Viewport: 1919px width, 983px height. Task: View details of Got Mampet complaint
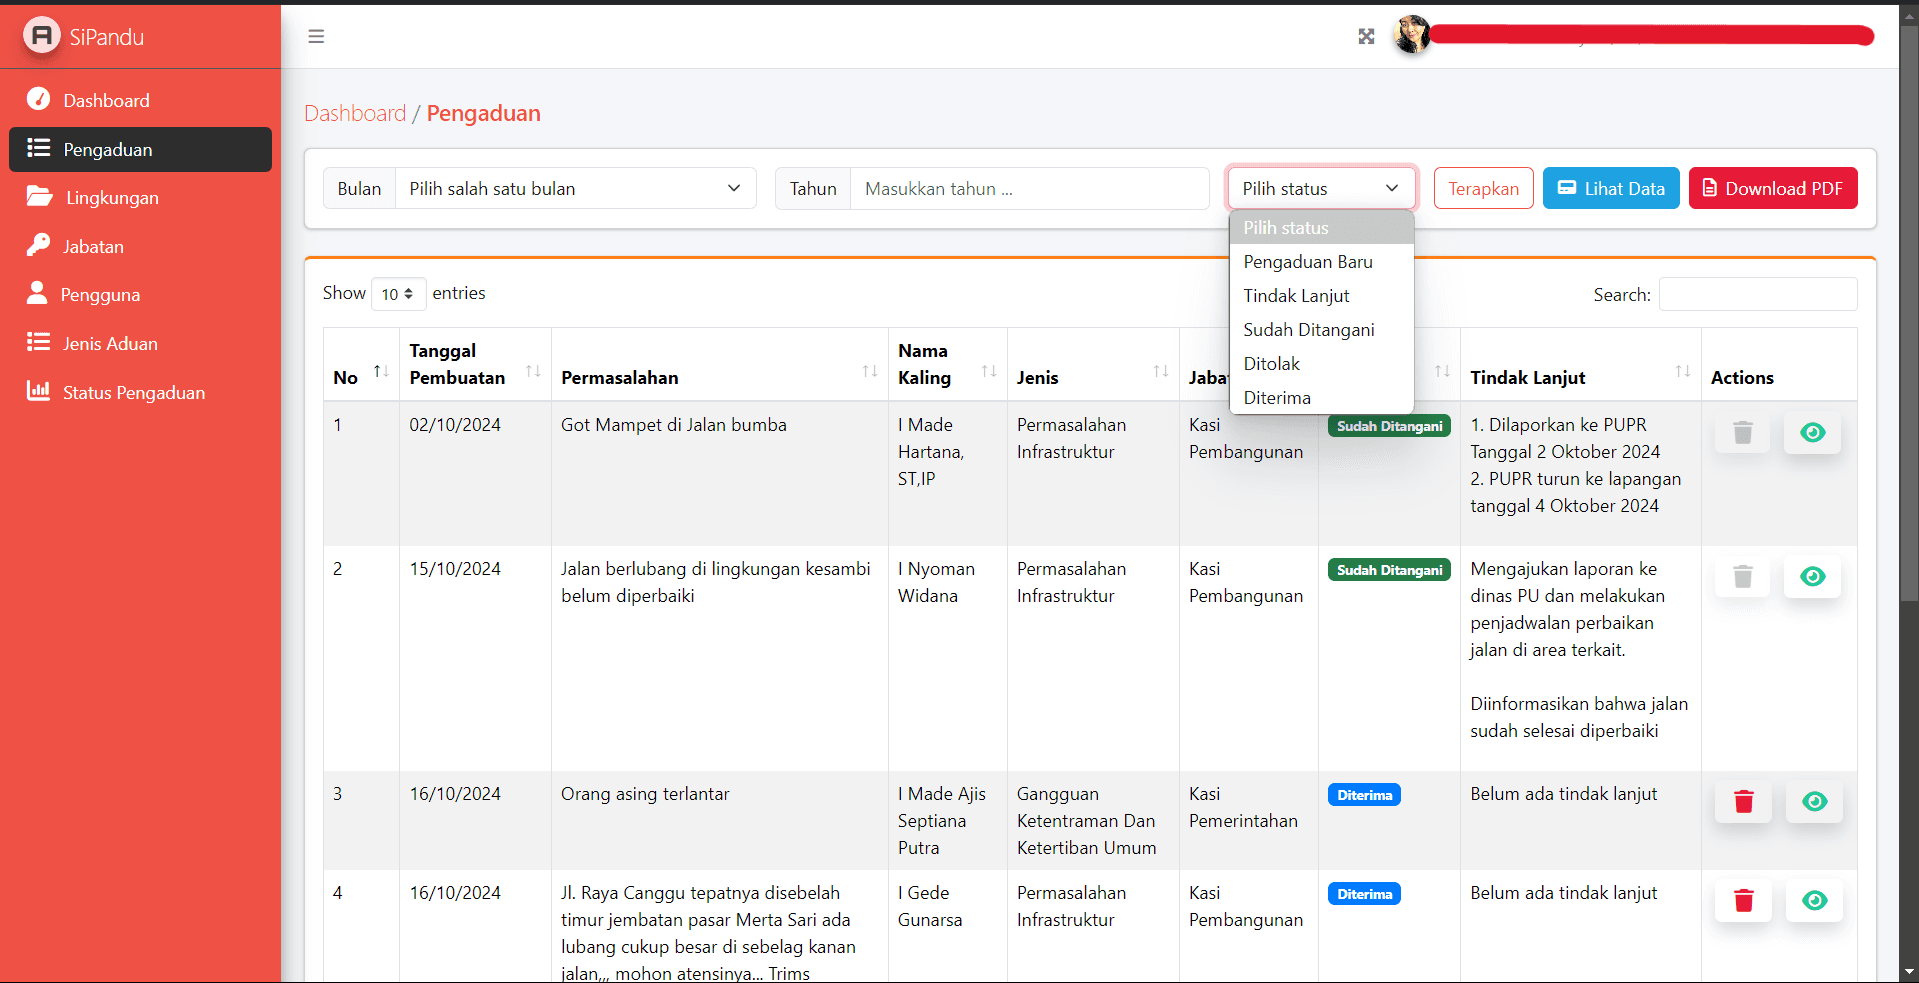tap(1812, 433)
